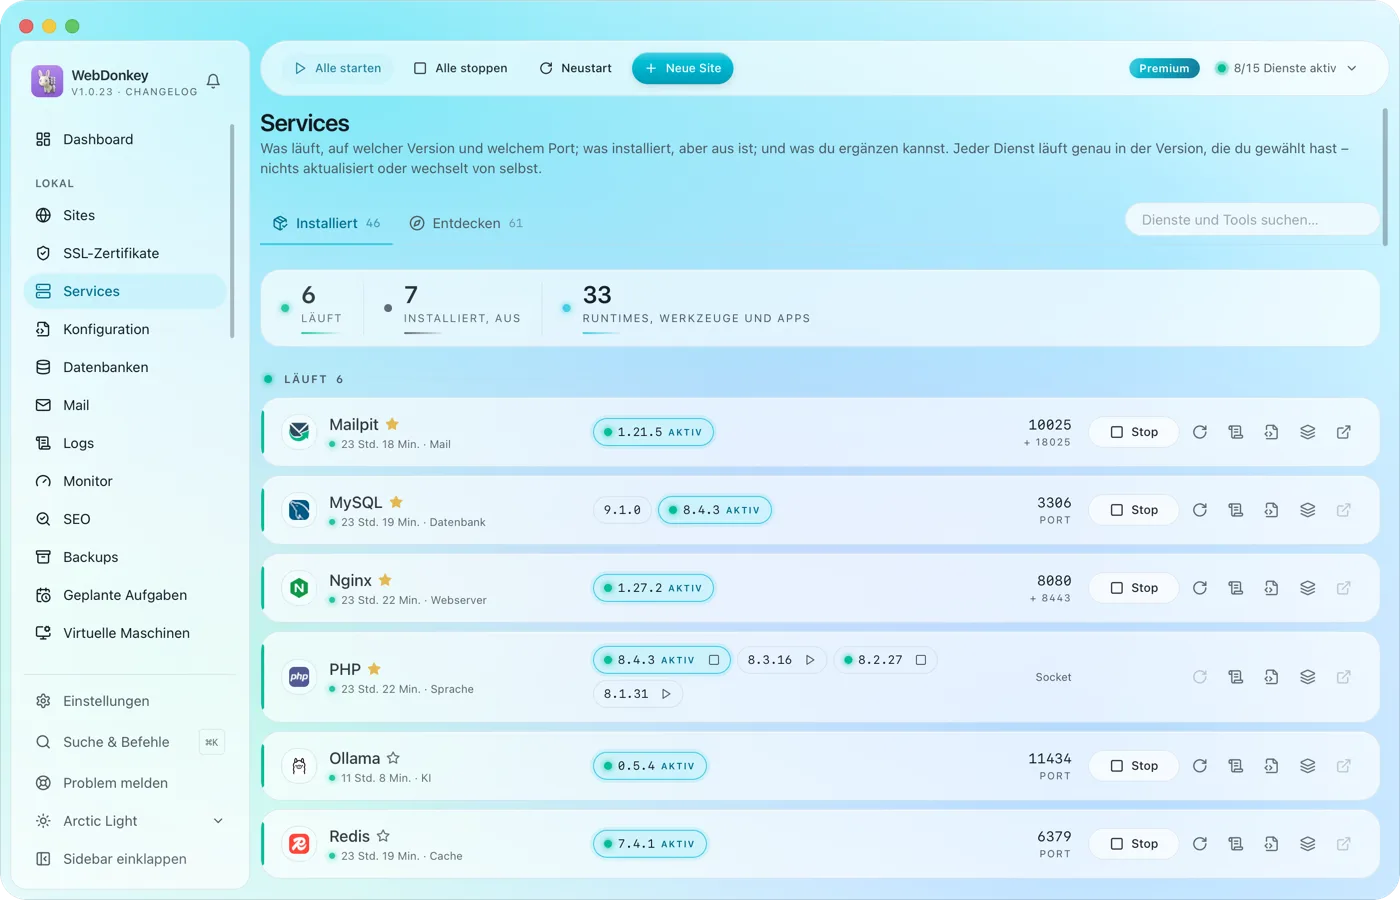Click the Ollama restart icon
Screen dimensions: 1400x900
pyautogui.click(x=1200, y=766)
